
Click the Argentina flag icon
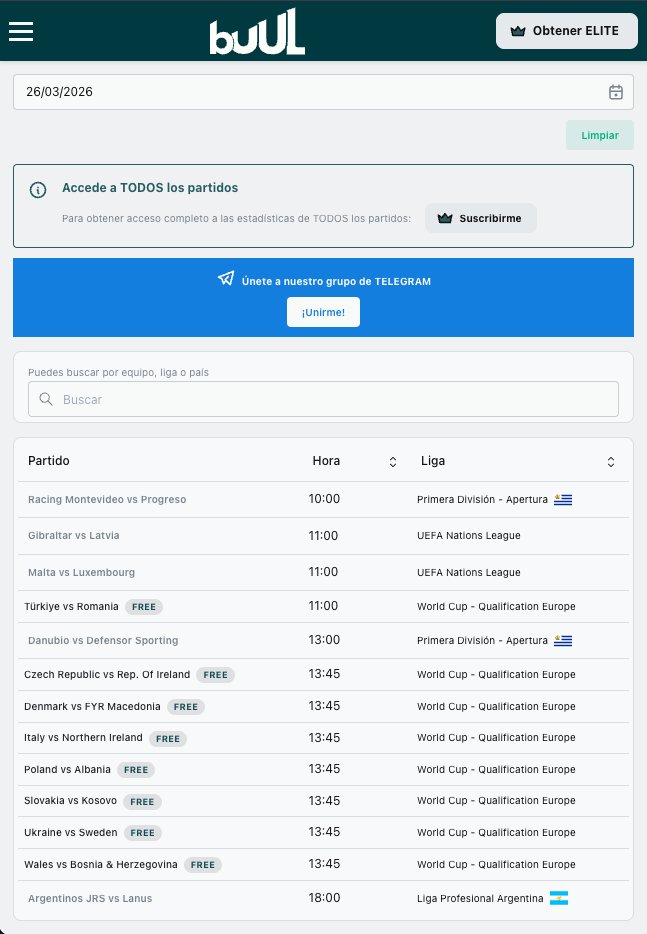559,898
